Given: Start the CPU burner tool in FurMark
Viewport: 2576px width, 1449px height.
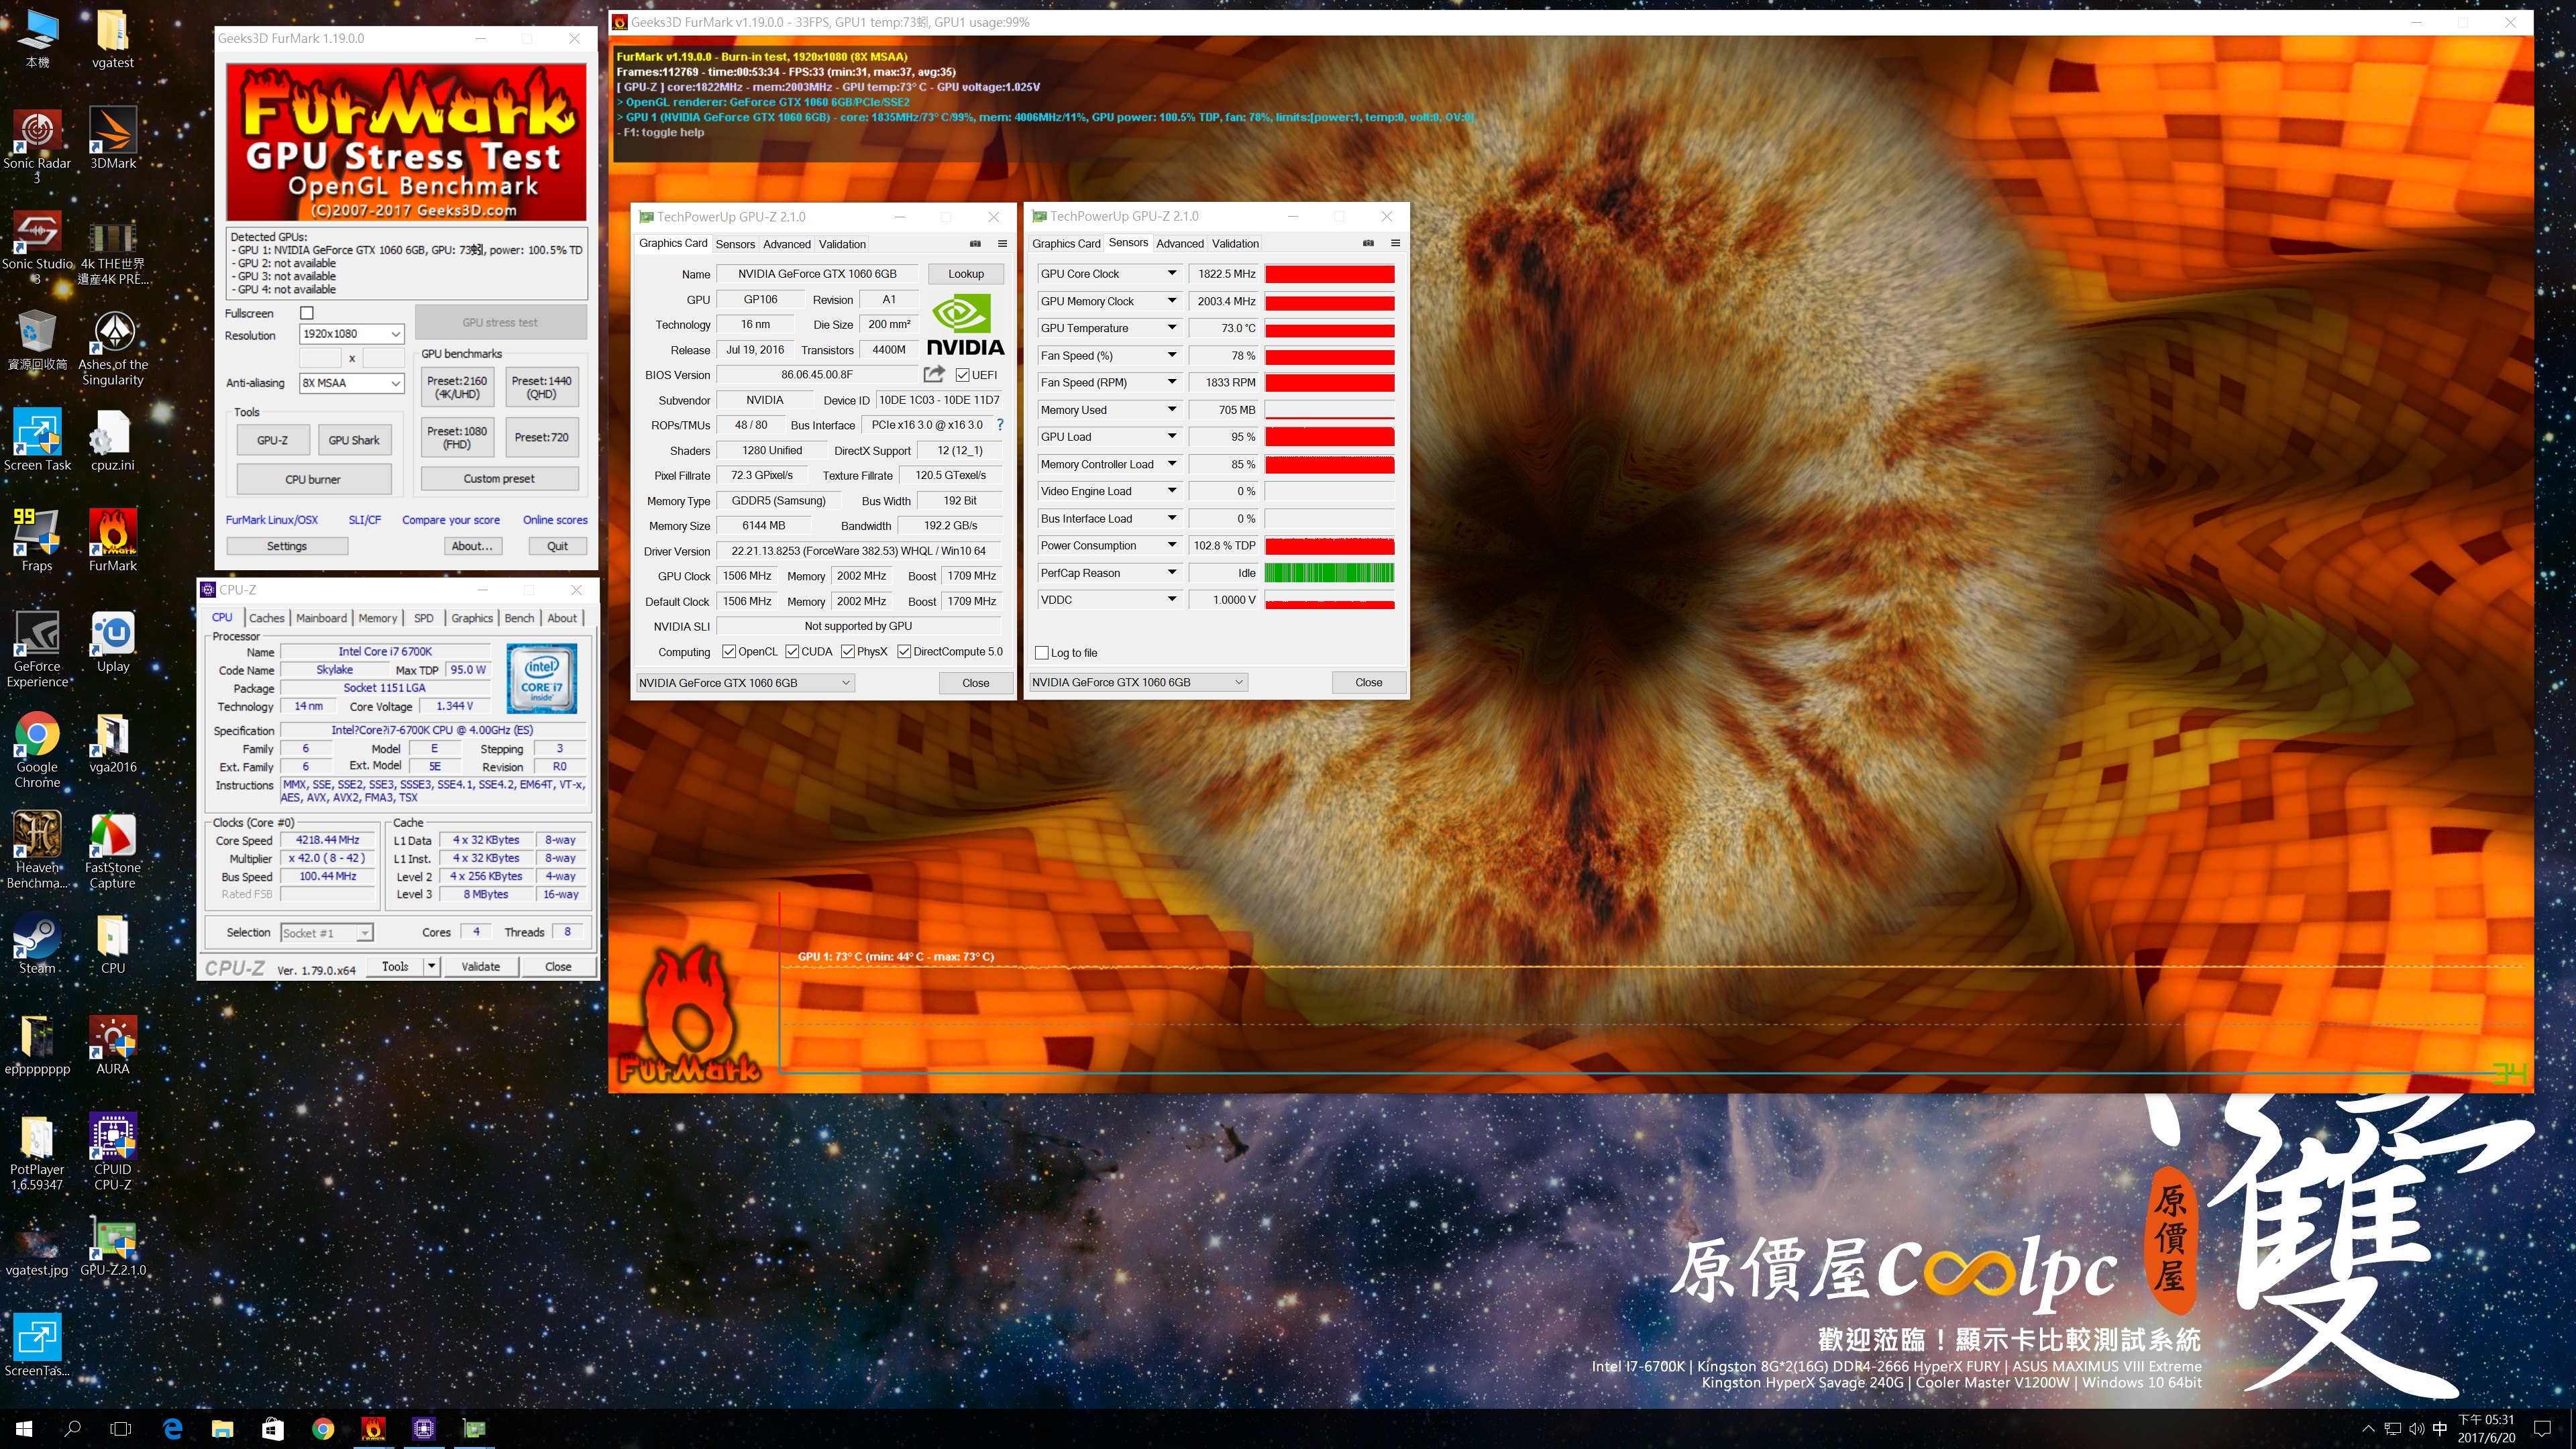Looking at the screenshot, I should 313,479.
